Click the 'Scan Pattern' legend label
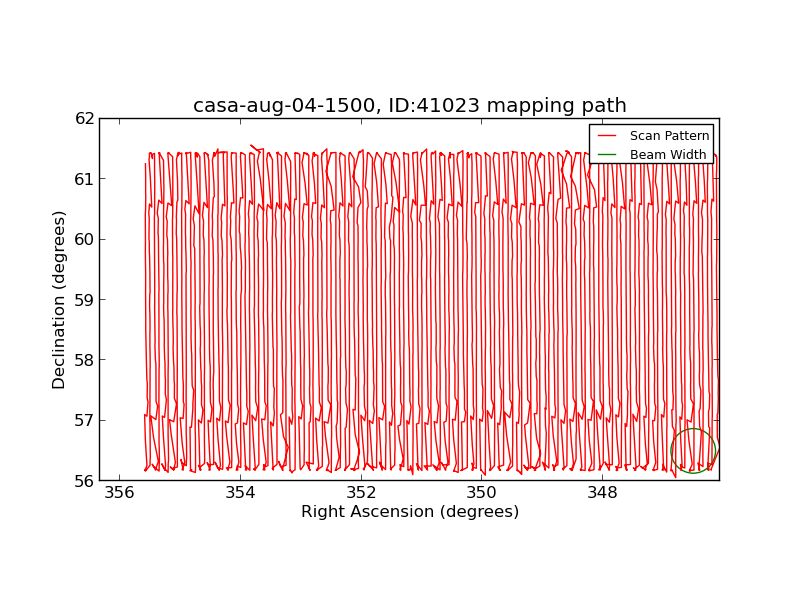Image resolution: width=800 pixels, height=600 pixels. coord(669,136)
